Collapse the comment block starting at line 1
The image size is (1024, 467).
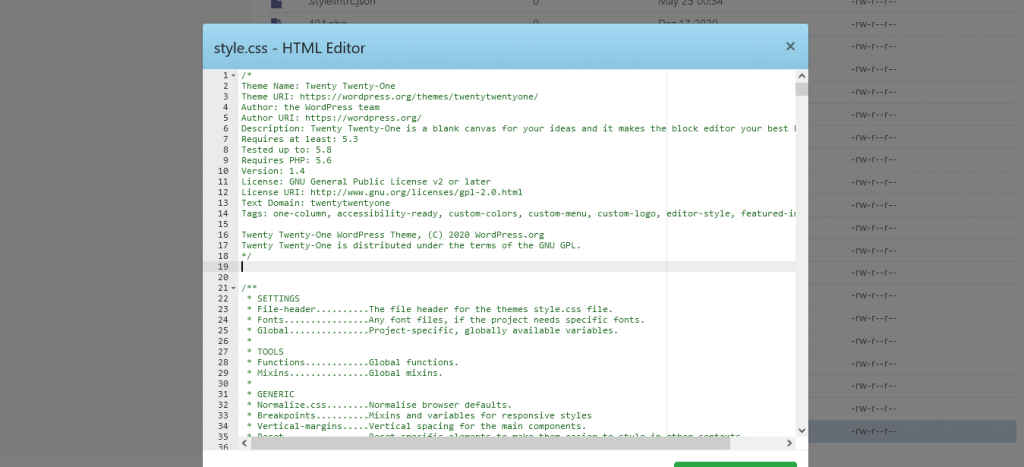click(234, 75)
